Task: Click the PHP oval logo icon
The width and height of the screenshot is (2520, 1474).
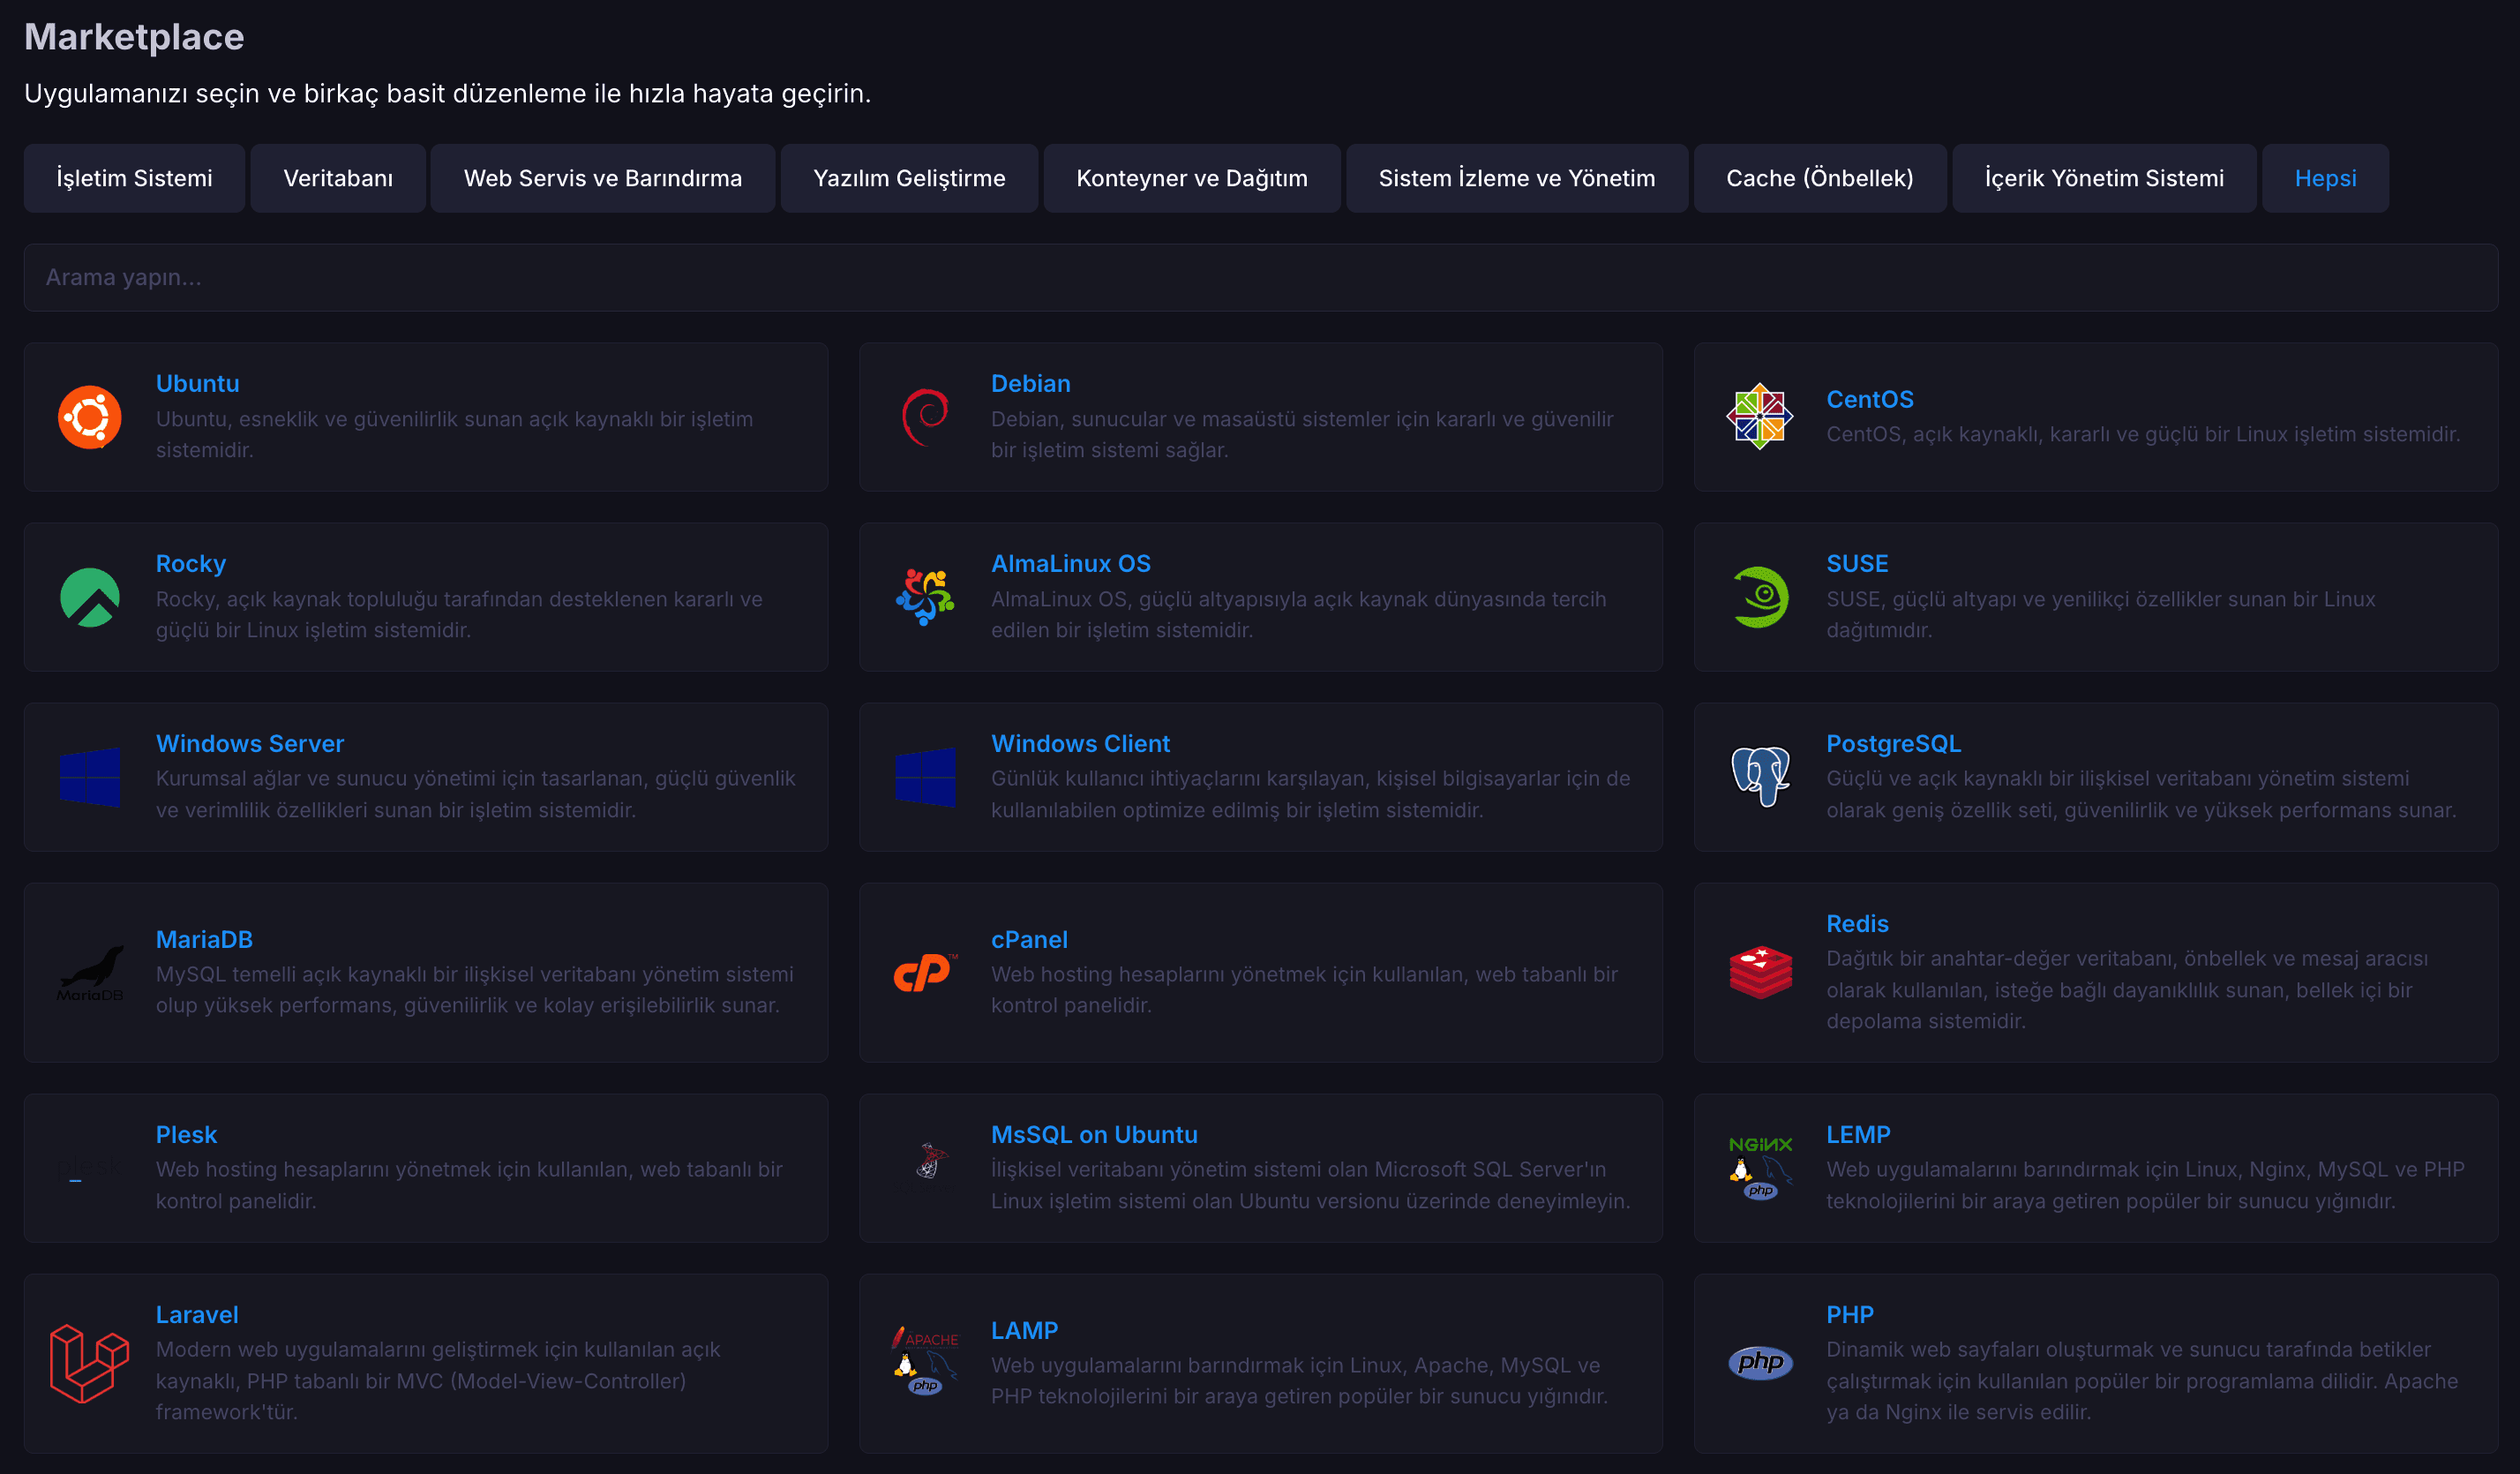Action: [1759, 1362]
